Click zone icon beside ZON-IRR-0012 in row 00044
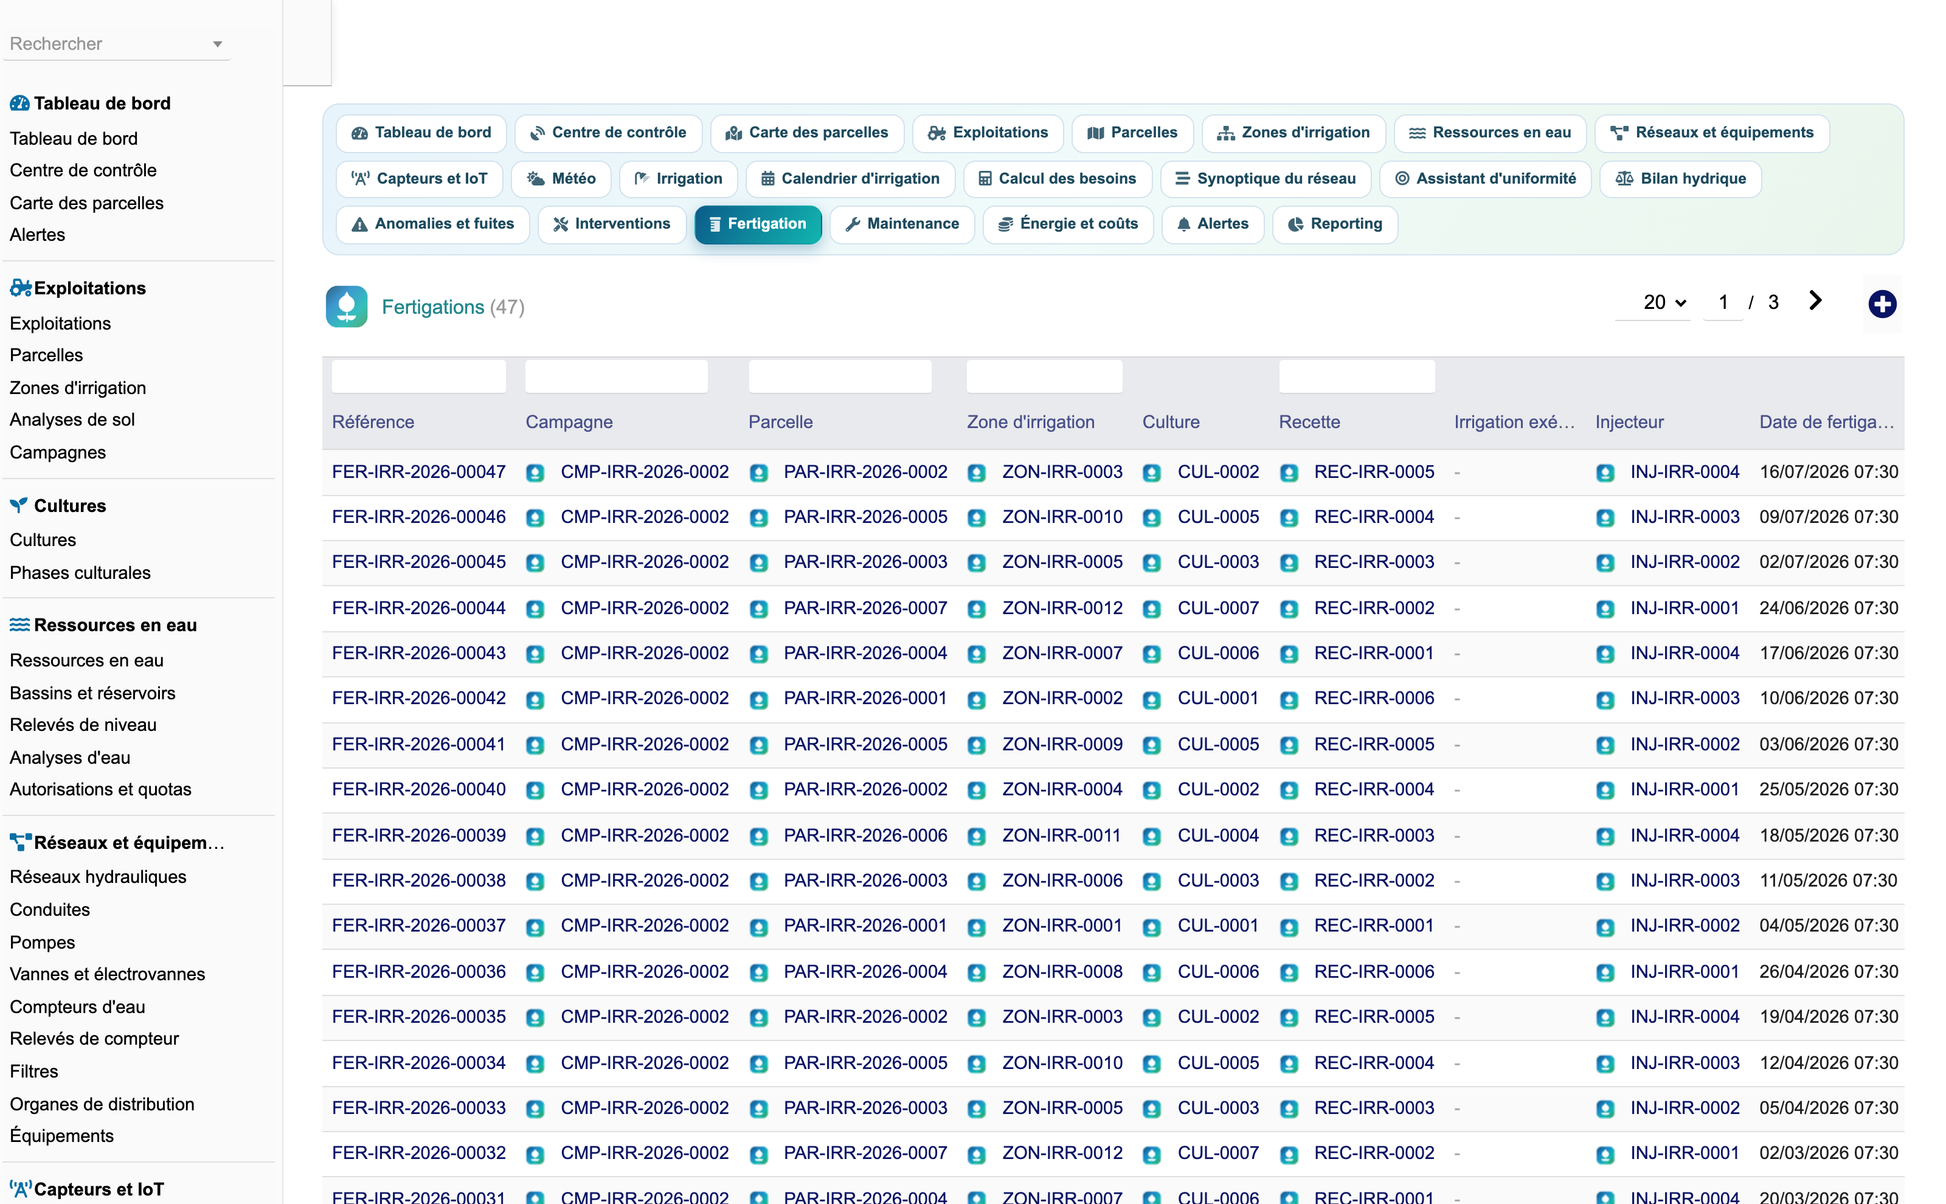Screen dimensions: 1946x1204 click(x=977, y=609)
